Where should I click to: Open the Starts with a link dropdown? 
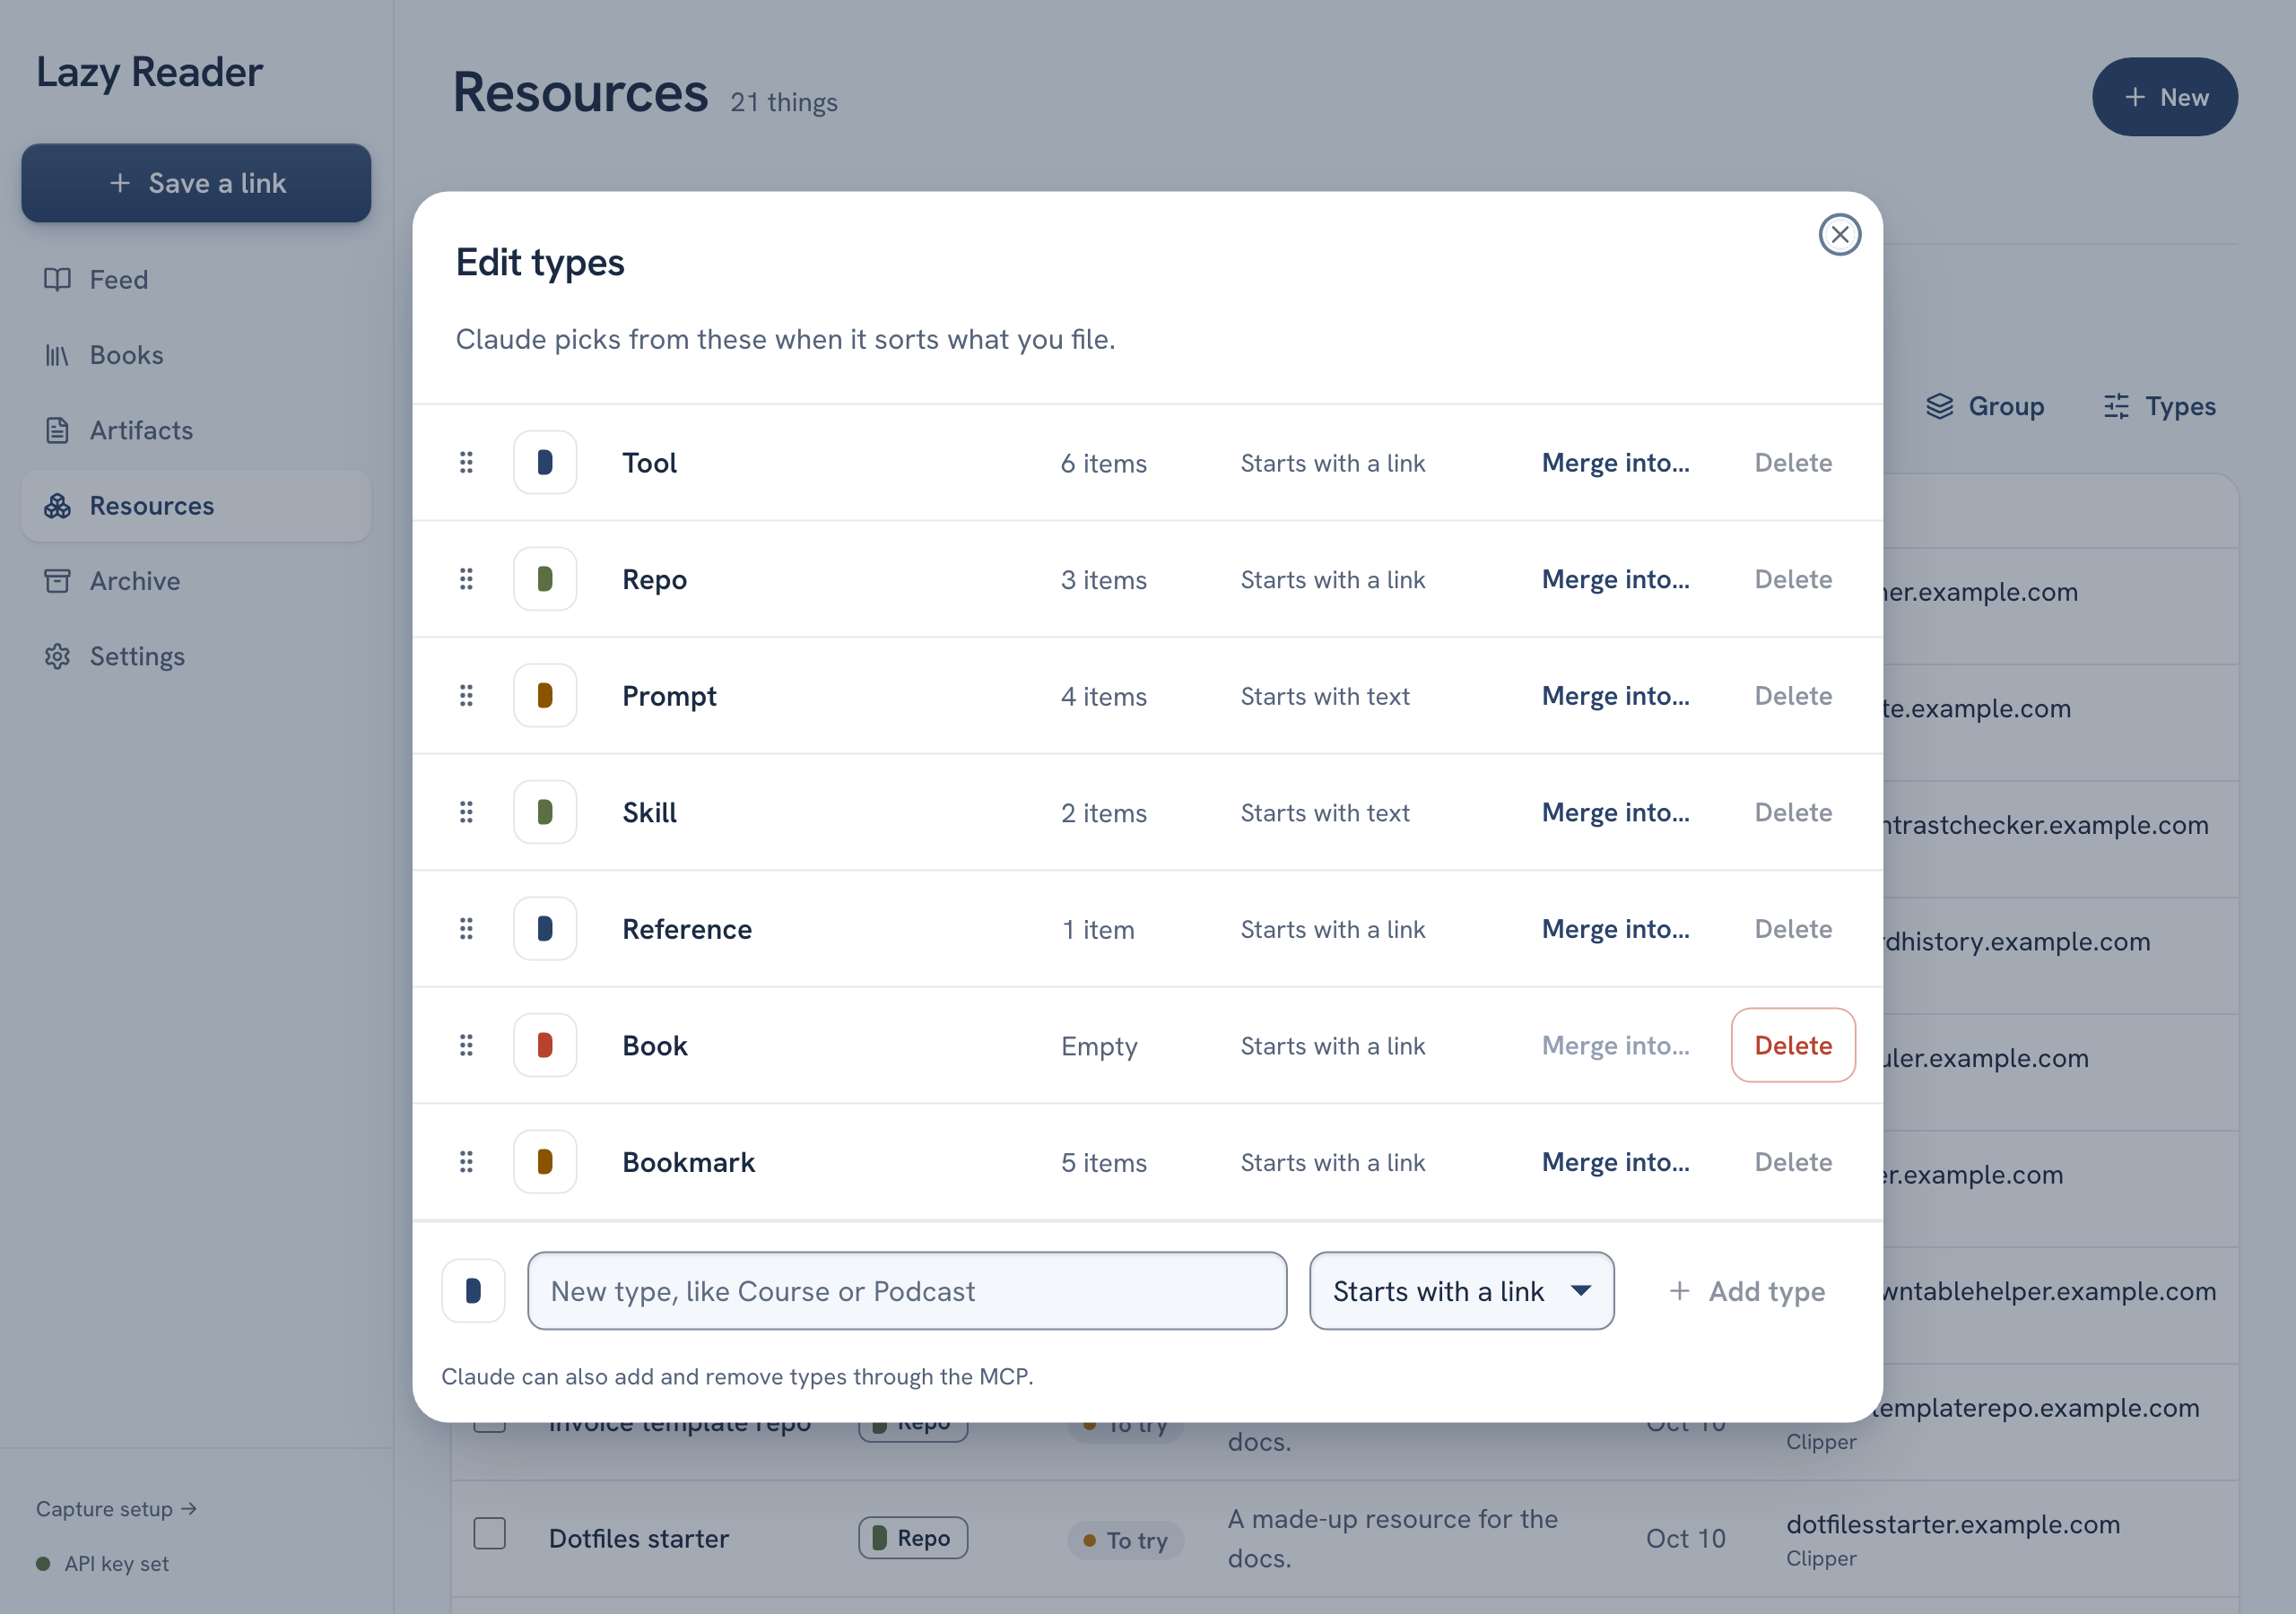[1461, 1291]
